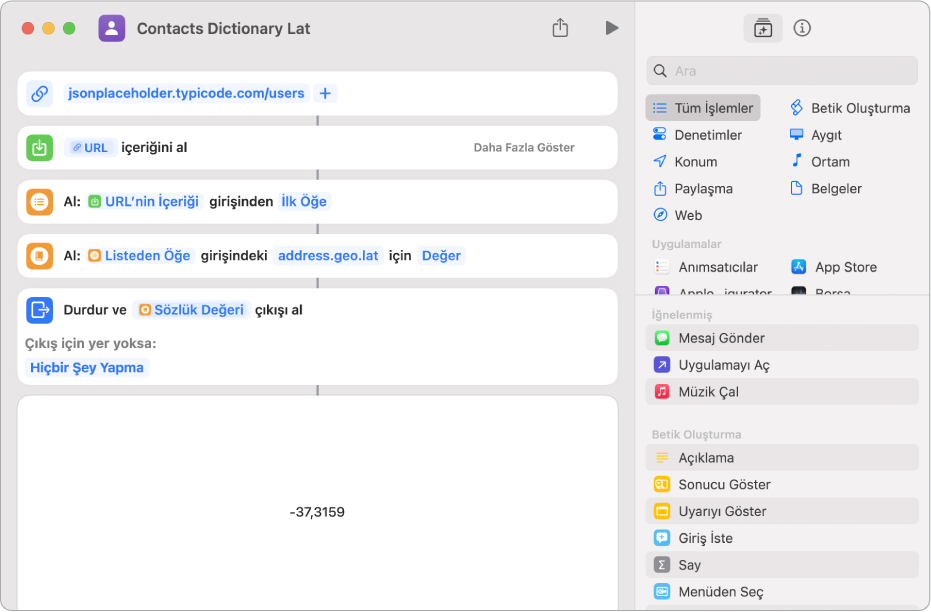This screenshot has width=931, height=612.
Task: Select Belgeler category
Action: click(825, 189)
